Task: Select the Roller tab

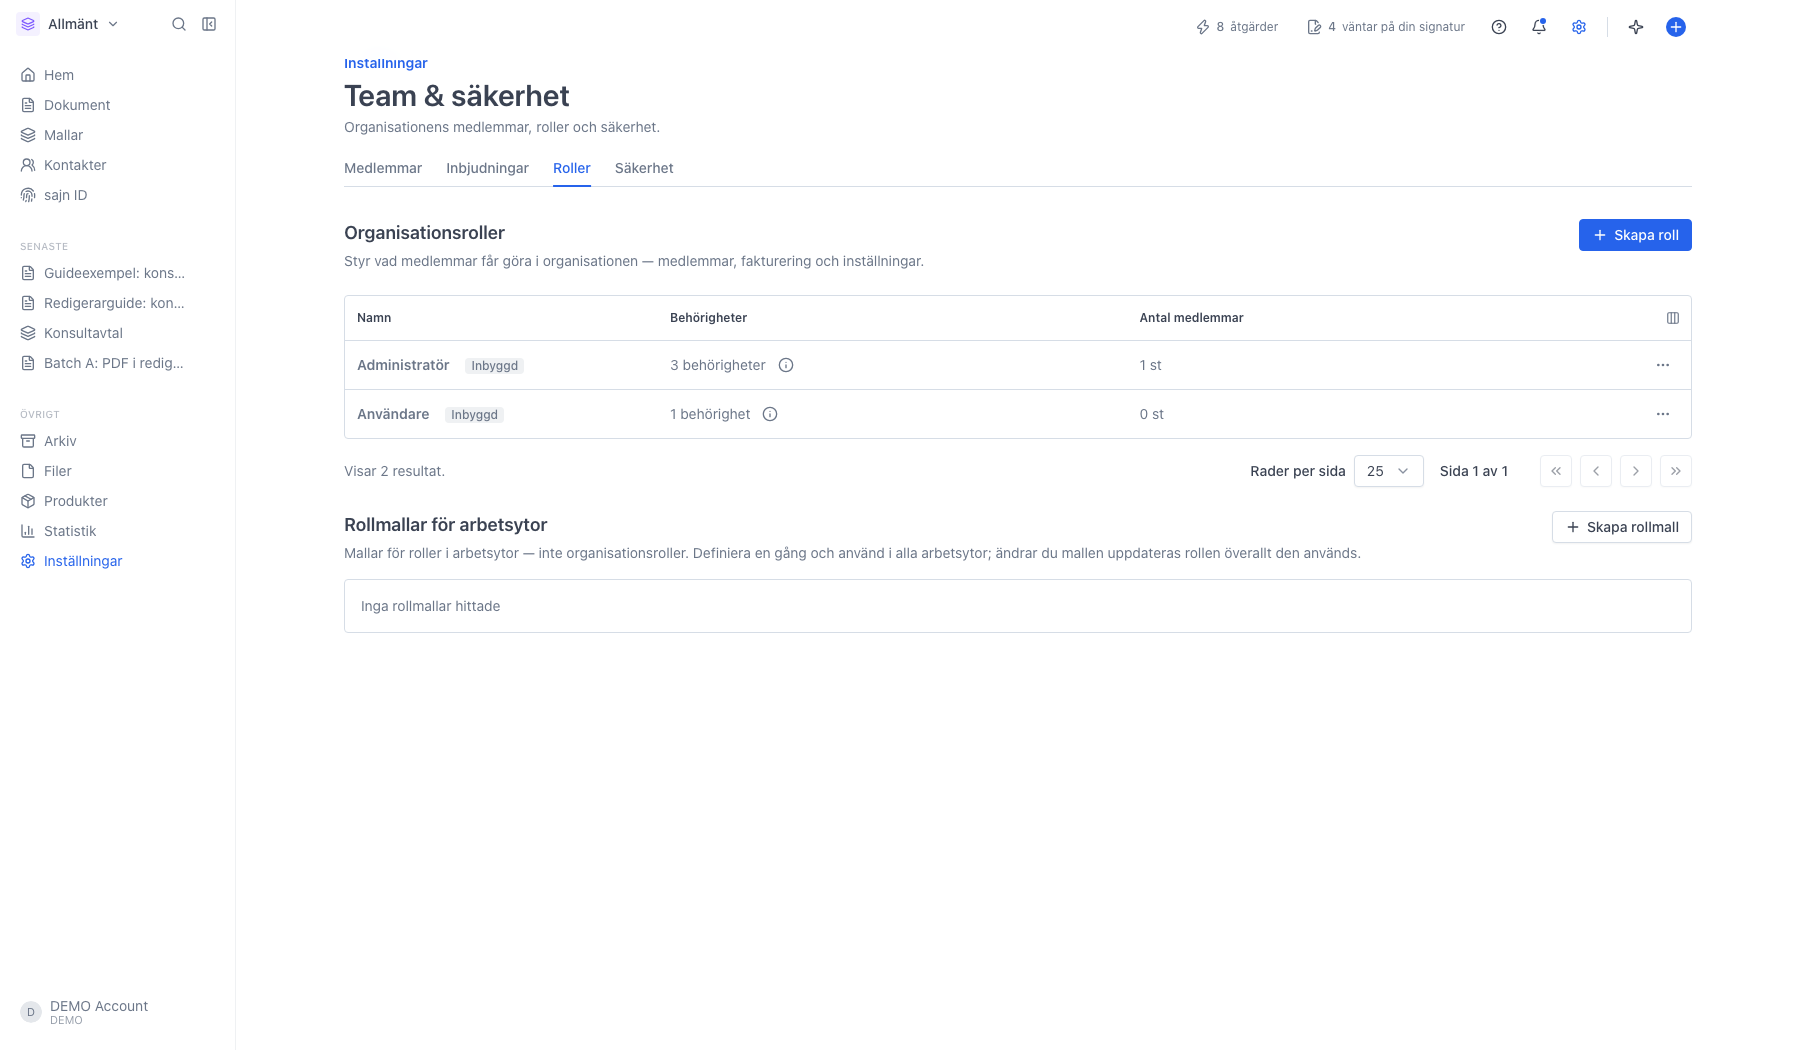Action: point(572,168)
